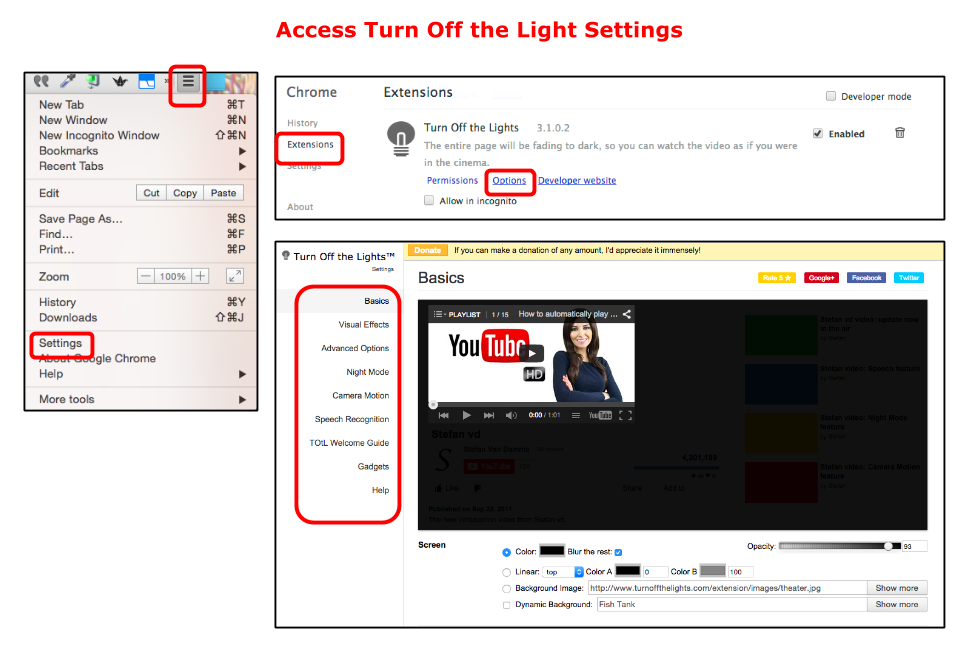This screenshot has width=961, height=648.
Task: Click the Developer website link
Action: pyautogui.click(x=577, y=181)
